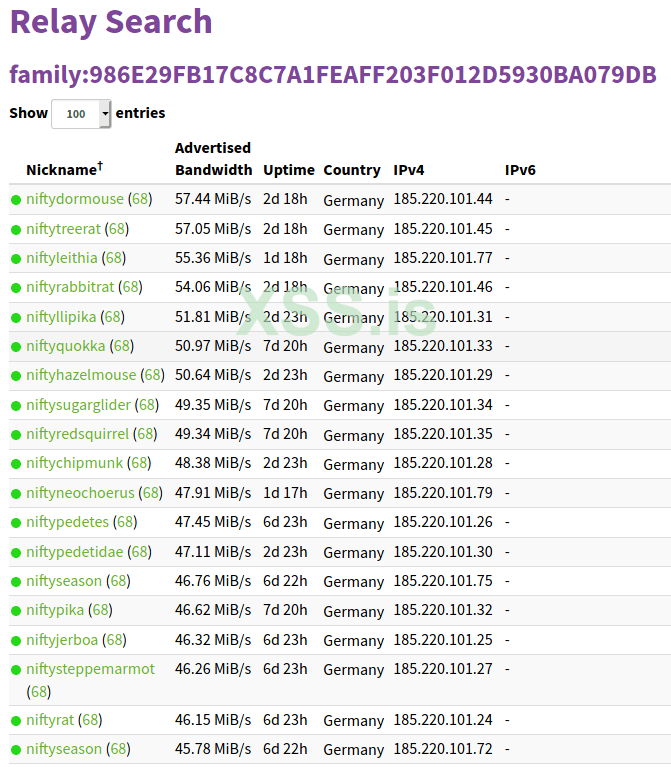The width and height of the screenshot is (671, 767).
Task: Open the niftyquokka relay link
Action: tap(66, 346)
